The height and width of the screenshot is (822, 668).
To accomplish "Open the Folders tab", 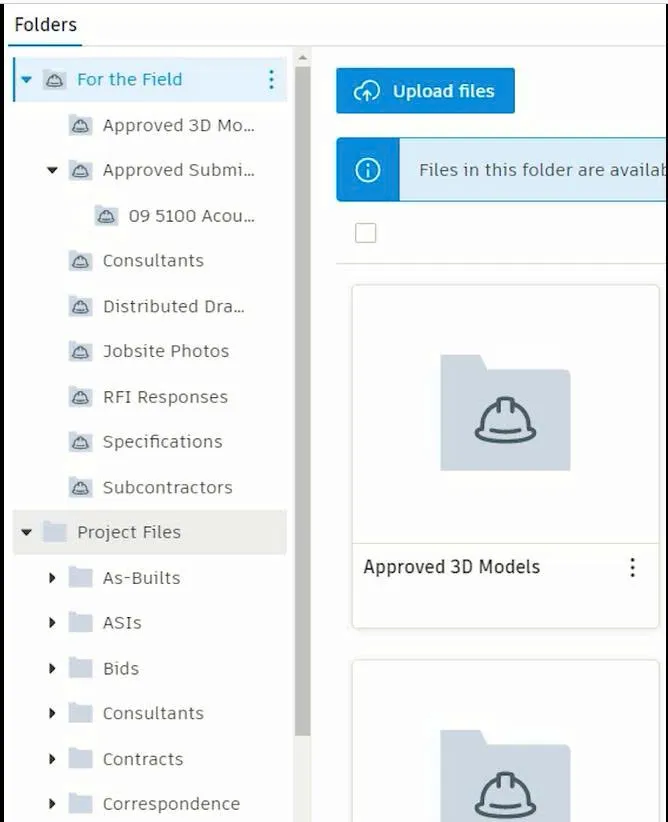I will [x=46, y=25].
